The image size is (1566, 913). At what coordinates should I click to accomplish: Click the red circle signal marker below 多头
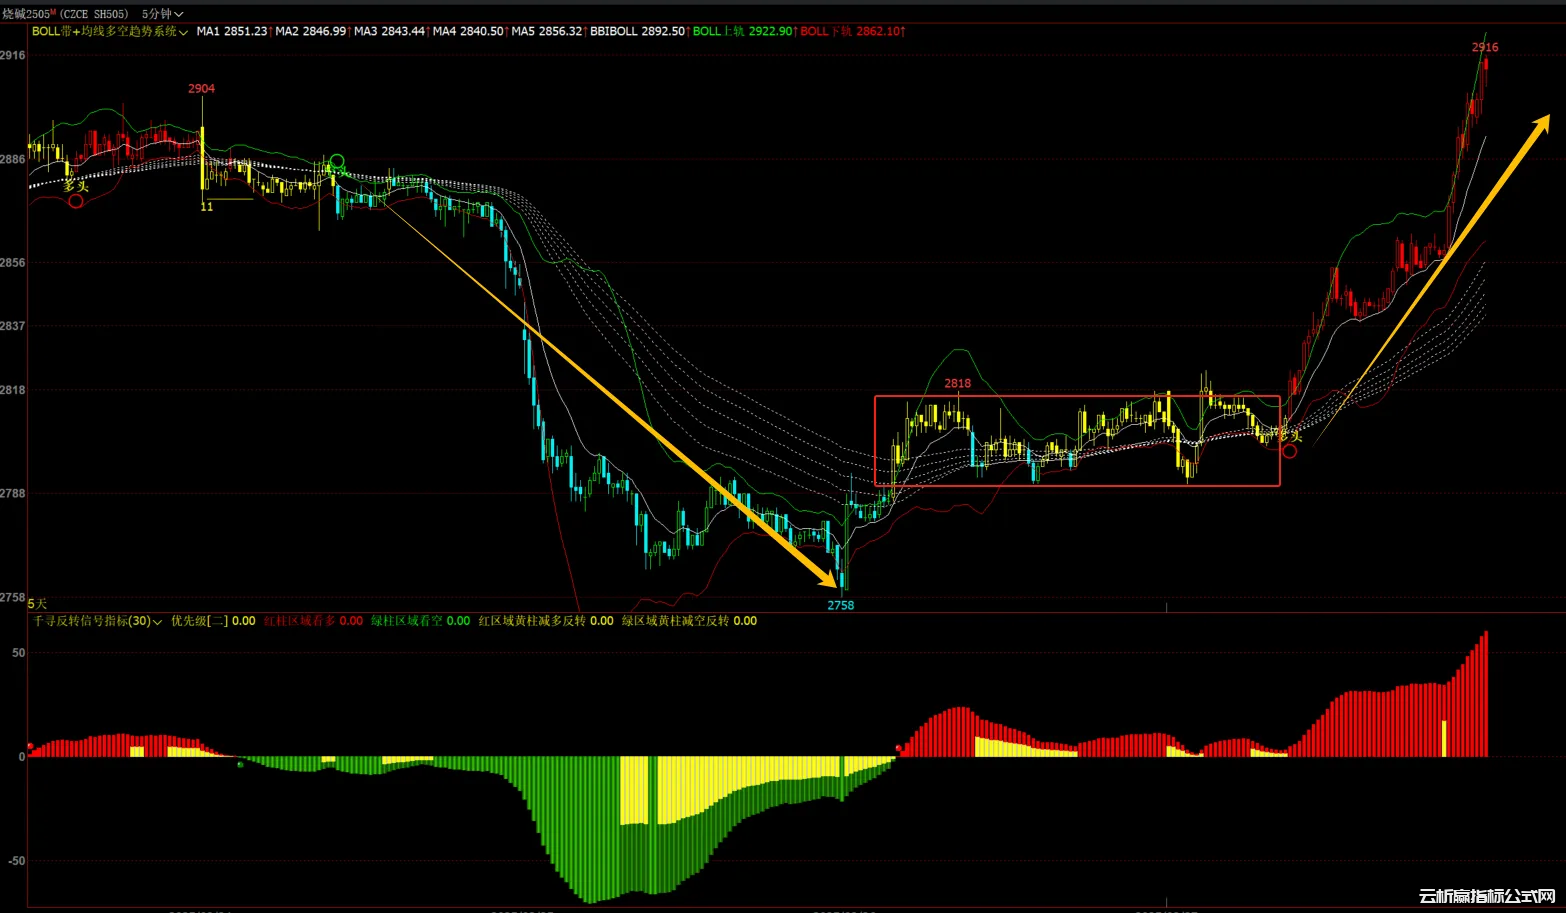pyautogui.click(x=76, y=201)
